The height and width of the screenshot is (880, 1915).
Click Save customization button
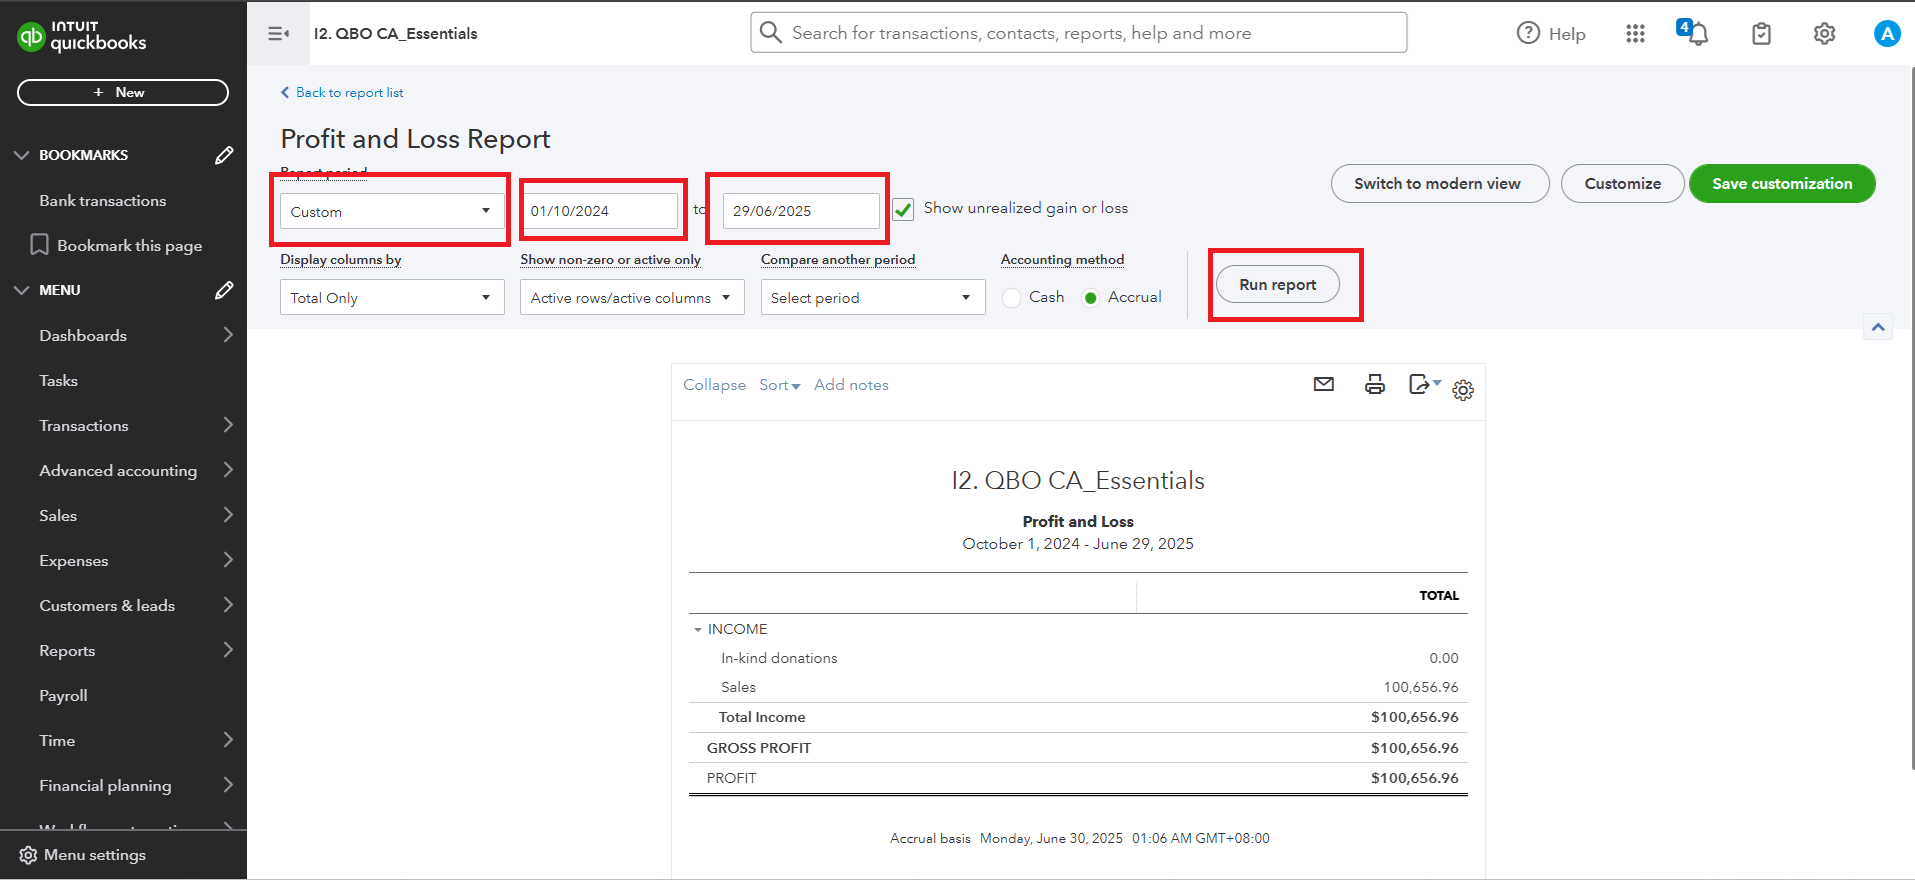click(1782, 183)
